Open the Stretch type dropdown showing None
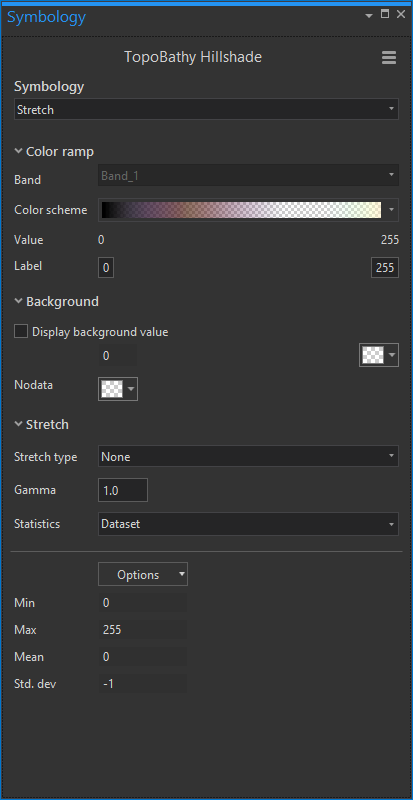Screen dimensions: 413x800 pos(248,456)
